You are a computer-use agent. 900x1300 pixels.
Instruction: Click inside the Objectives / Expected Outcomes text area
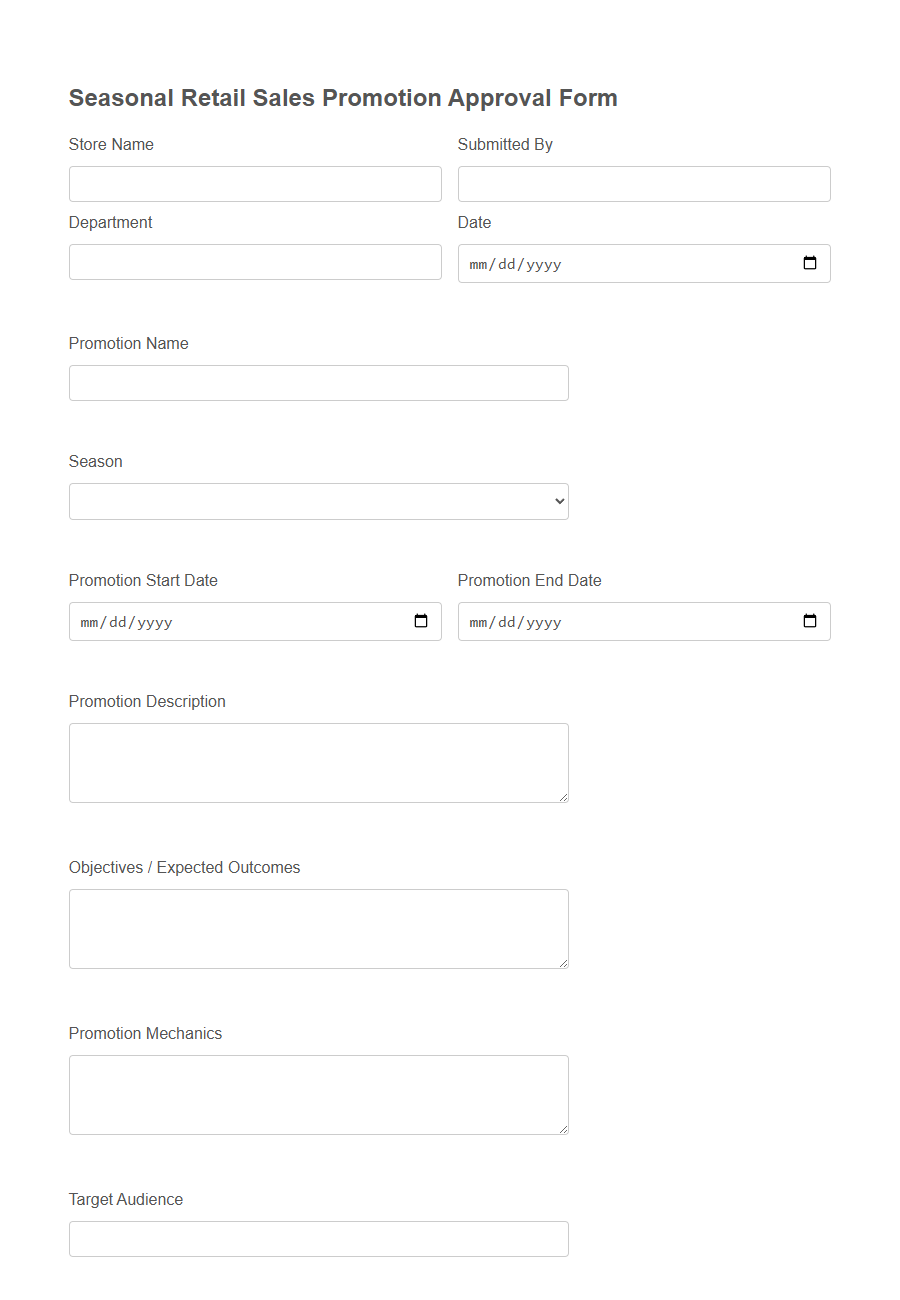tap(318, 927)
